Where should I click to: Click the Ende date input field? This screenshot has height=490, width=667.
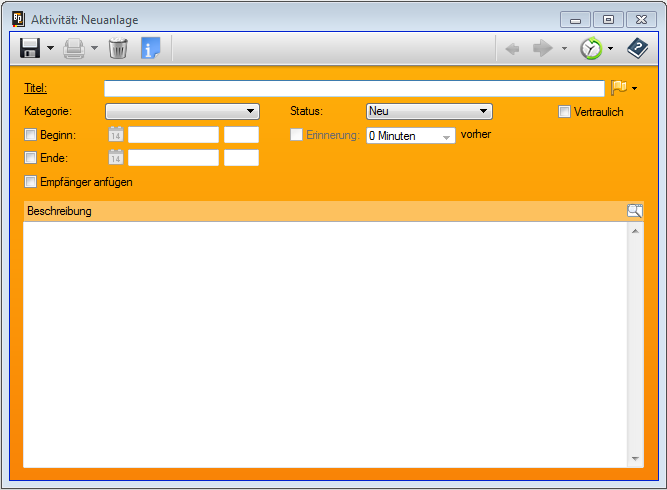[173, 157]
